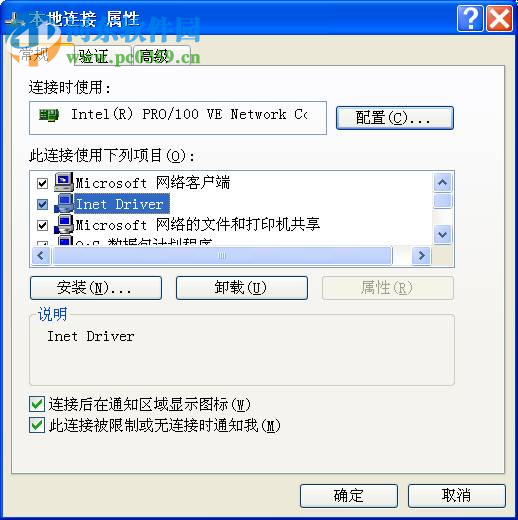Click the local connection title bar icon

[14, 20]
